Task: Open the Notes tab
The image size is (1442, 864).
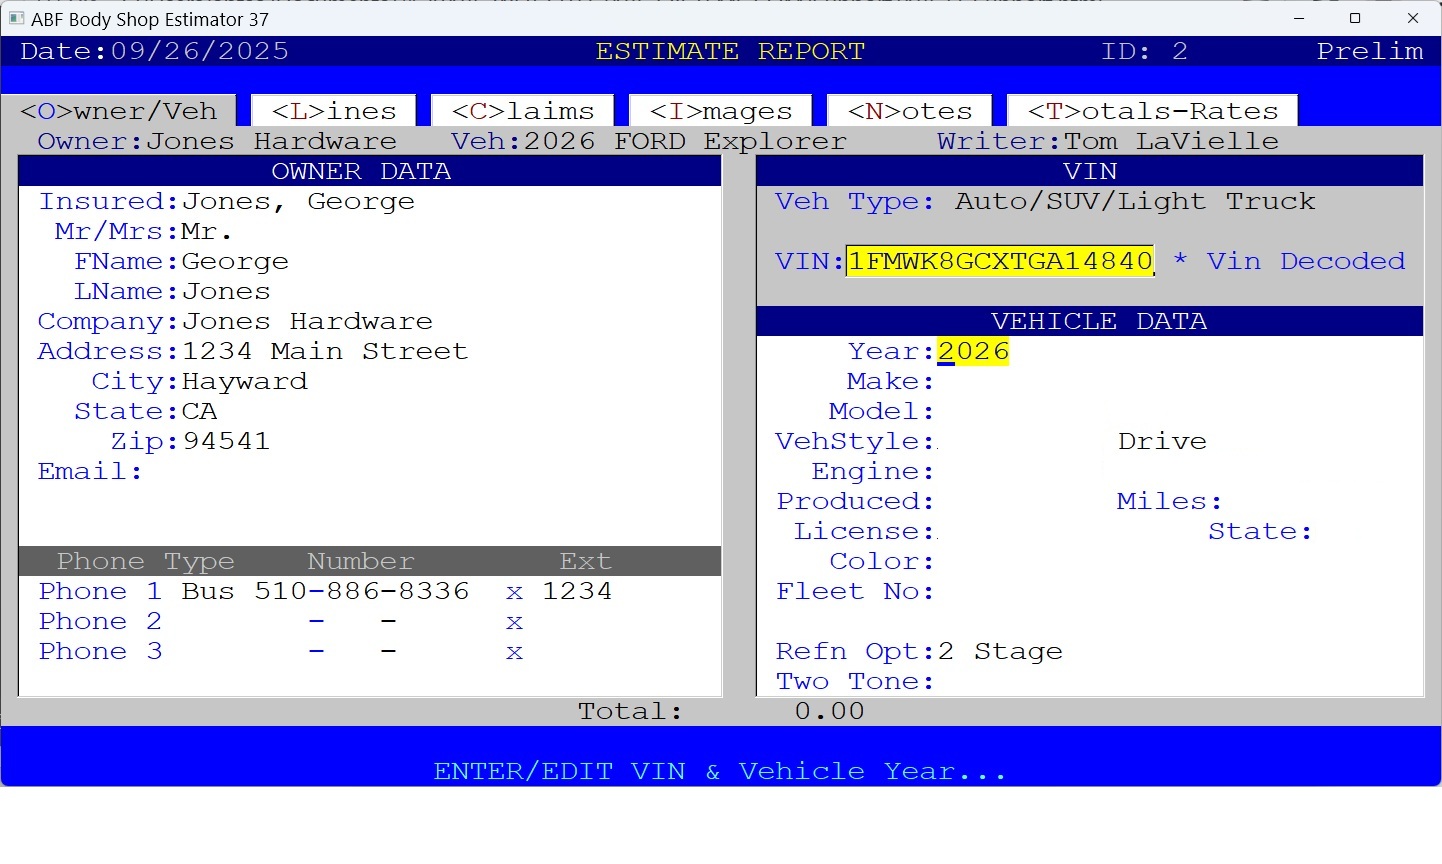Action: click(910, 111)
